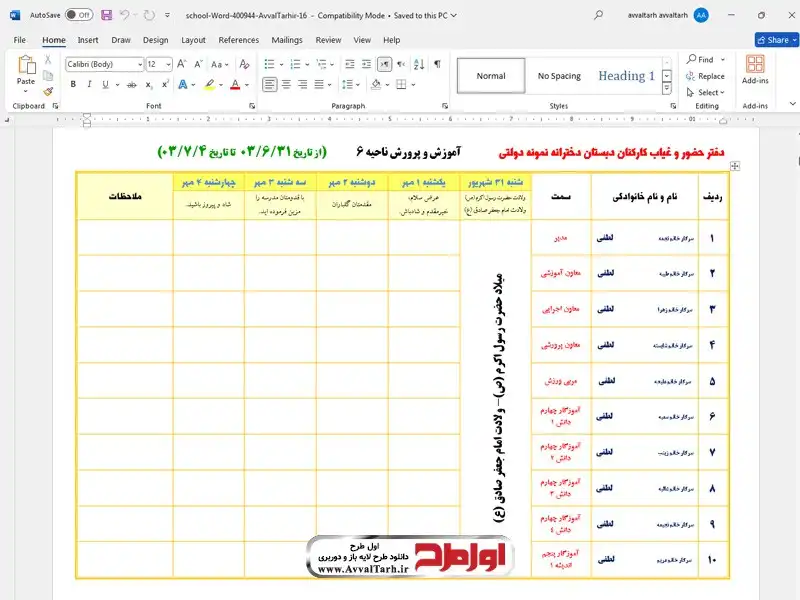Open the Font dialog launcher

[x=252, y=106]
